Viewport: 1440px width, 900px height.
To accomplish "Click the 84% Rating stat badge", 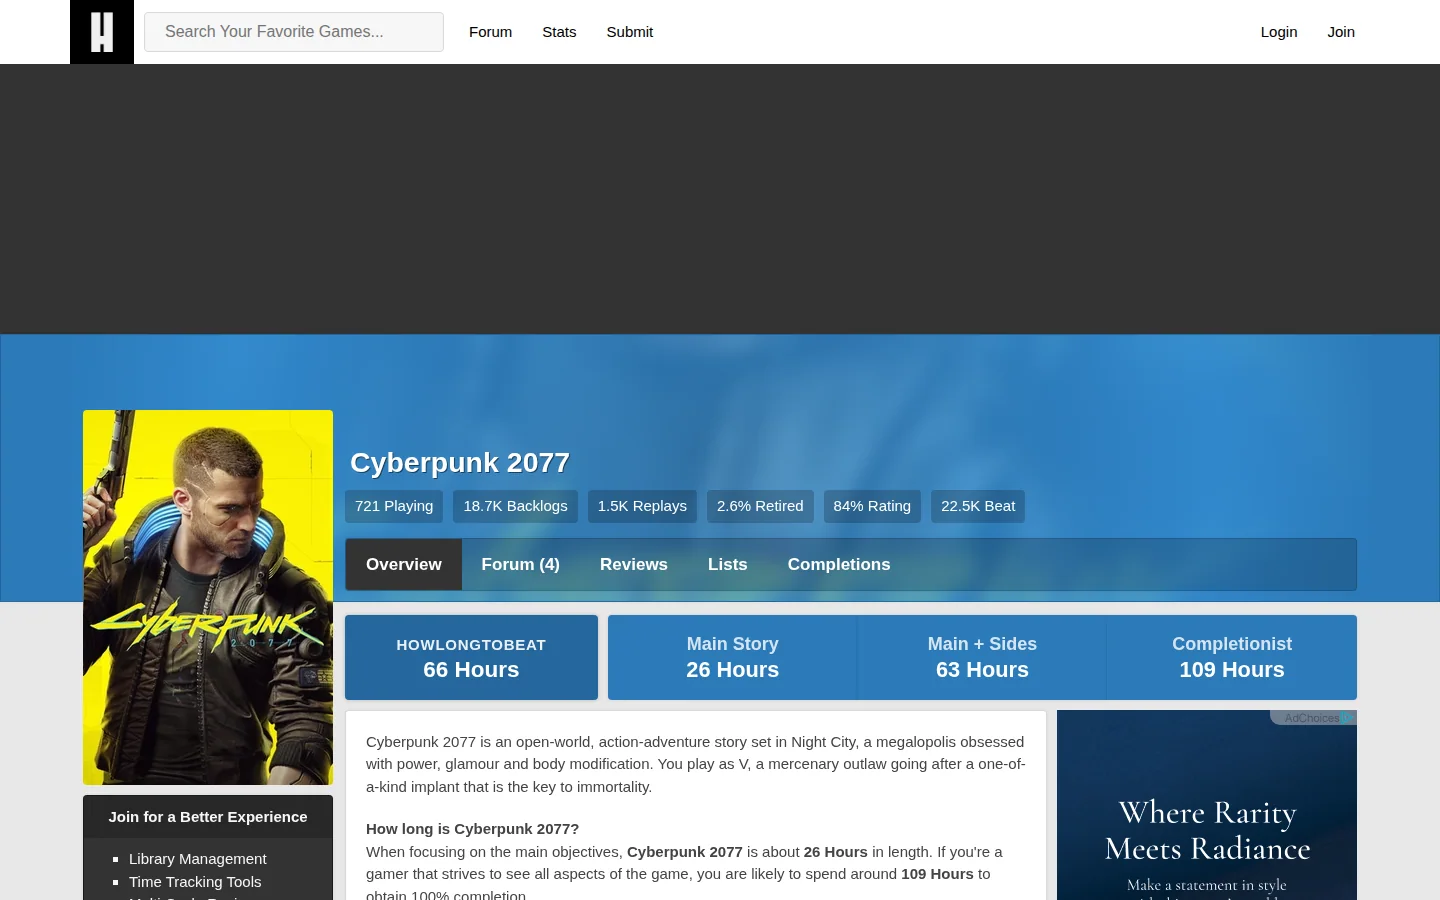I will [872, 506].
